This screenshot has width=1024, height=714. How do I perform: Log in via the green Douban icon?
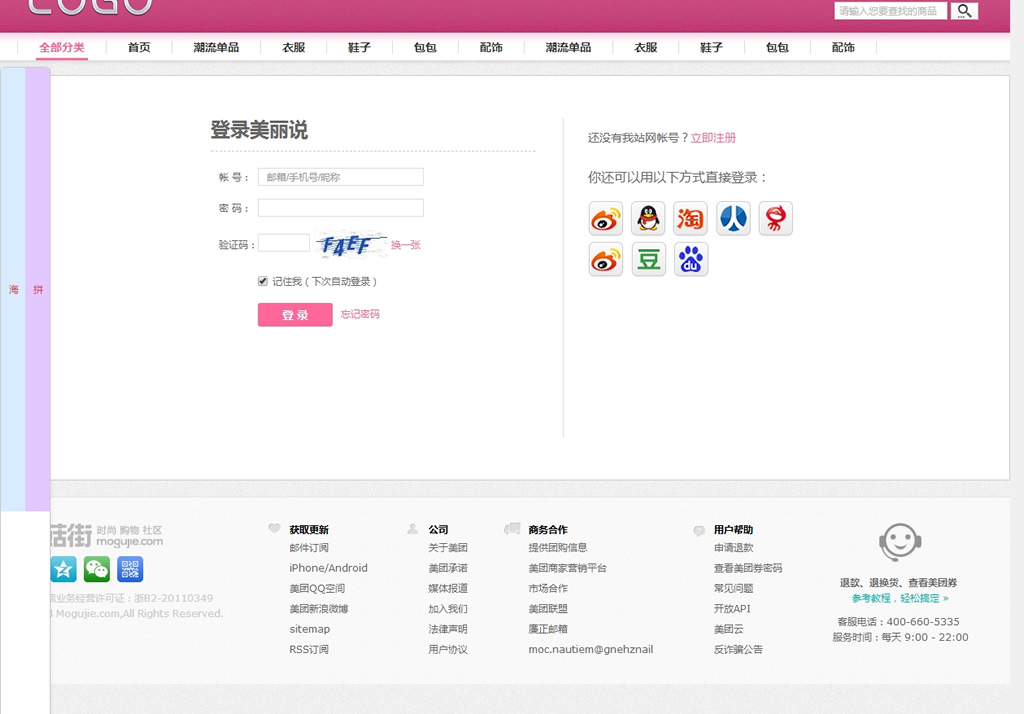click(648, 260)
